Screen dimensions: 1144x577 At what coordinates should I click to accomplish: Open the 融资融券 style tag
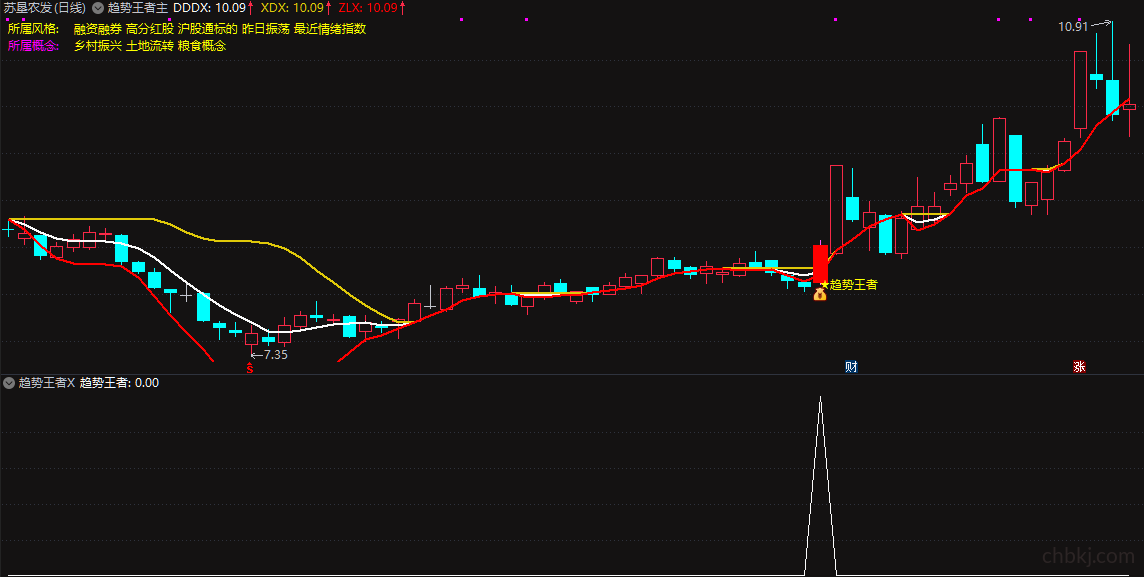[x=98, y=29]
